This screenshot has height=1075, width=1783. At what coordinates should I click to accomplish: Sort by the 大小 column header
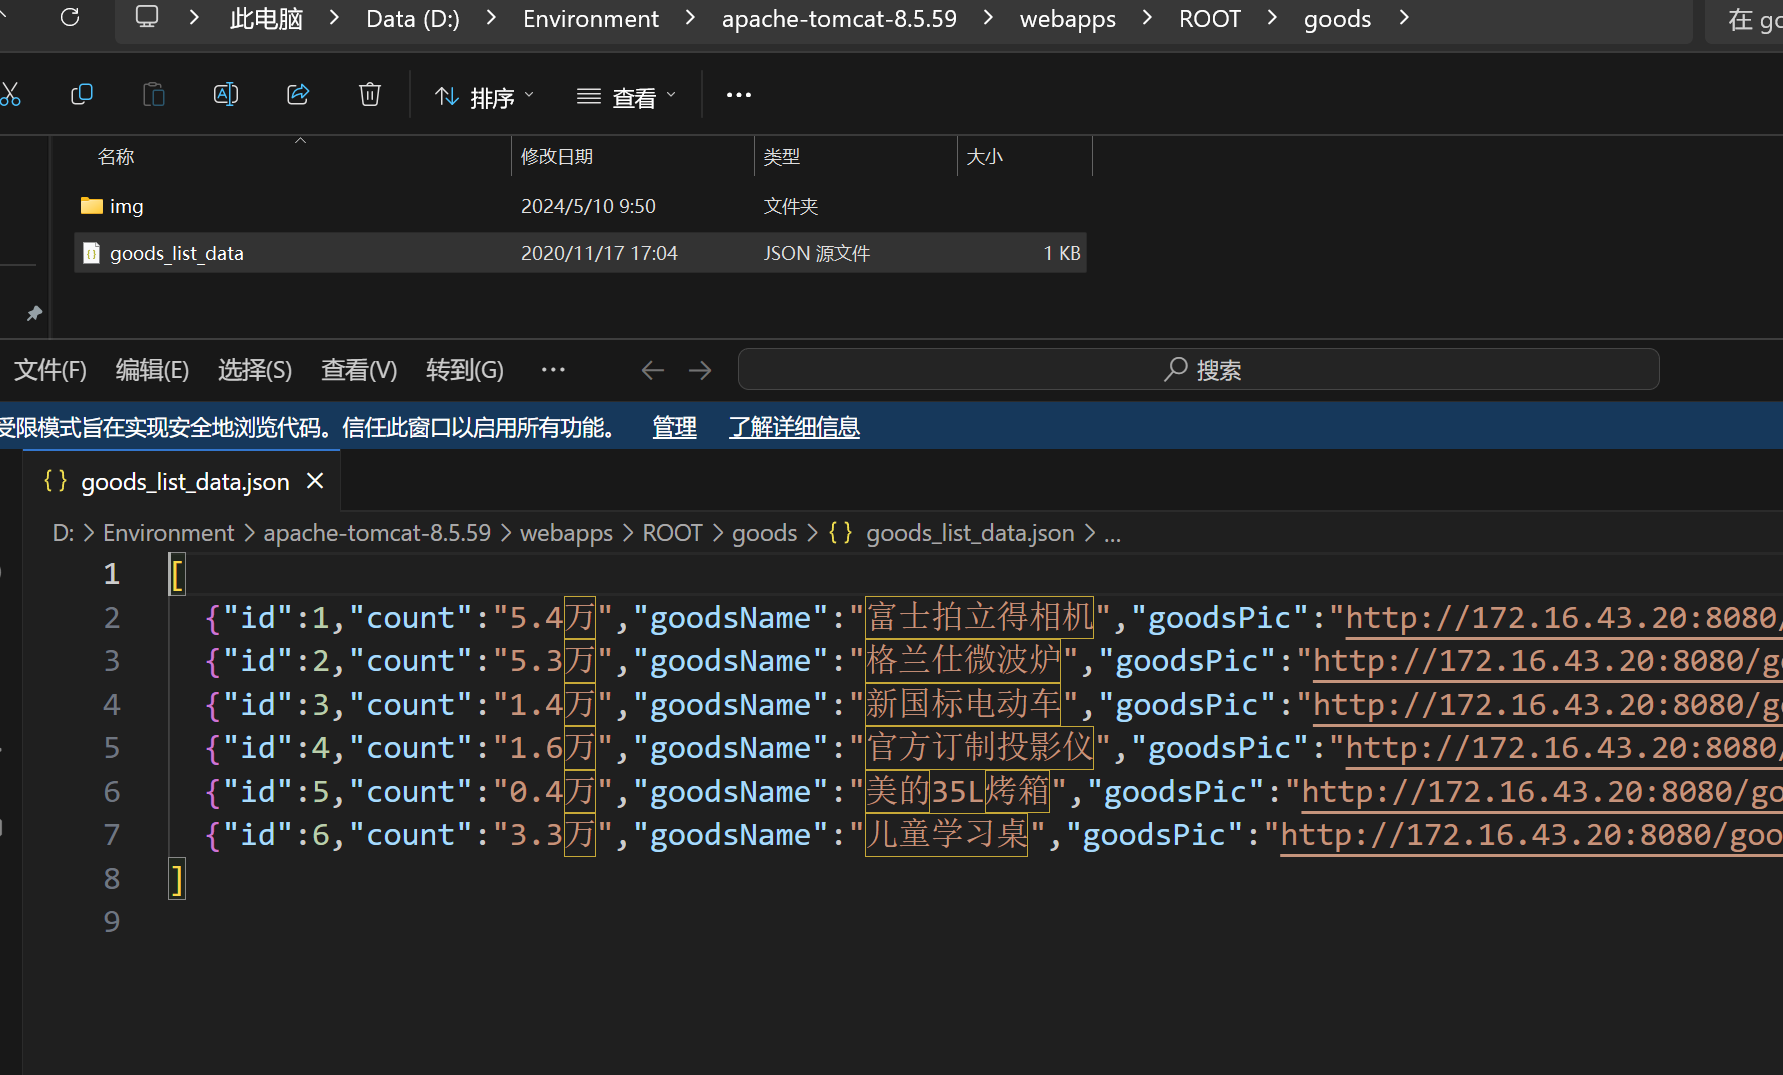tap(985, 157)
